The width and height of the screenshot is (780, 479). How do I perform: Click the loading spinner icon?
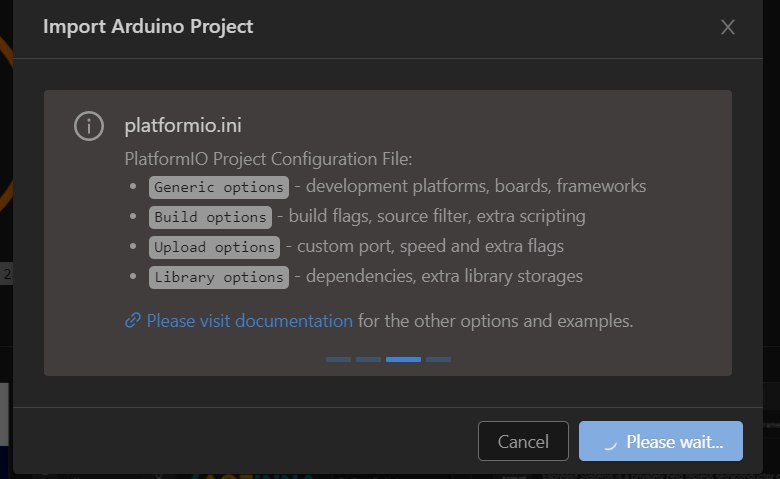607,441
